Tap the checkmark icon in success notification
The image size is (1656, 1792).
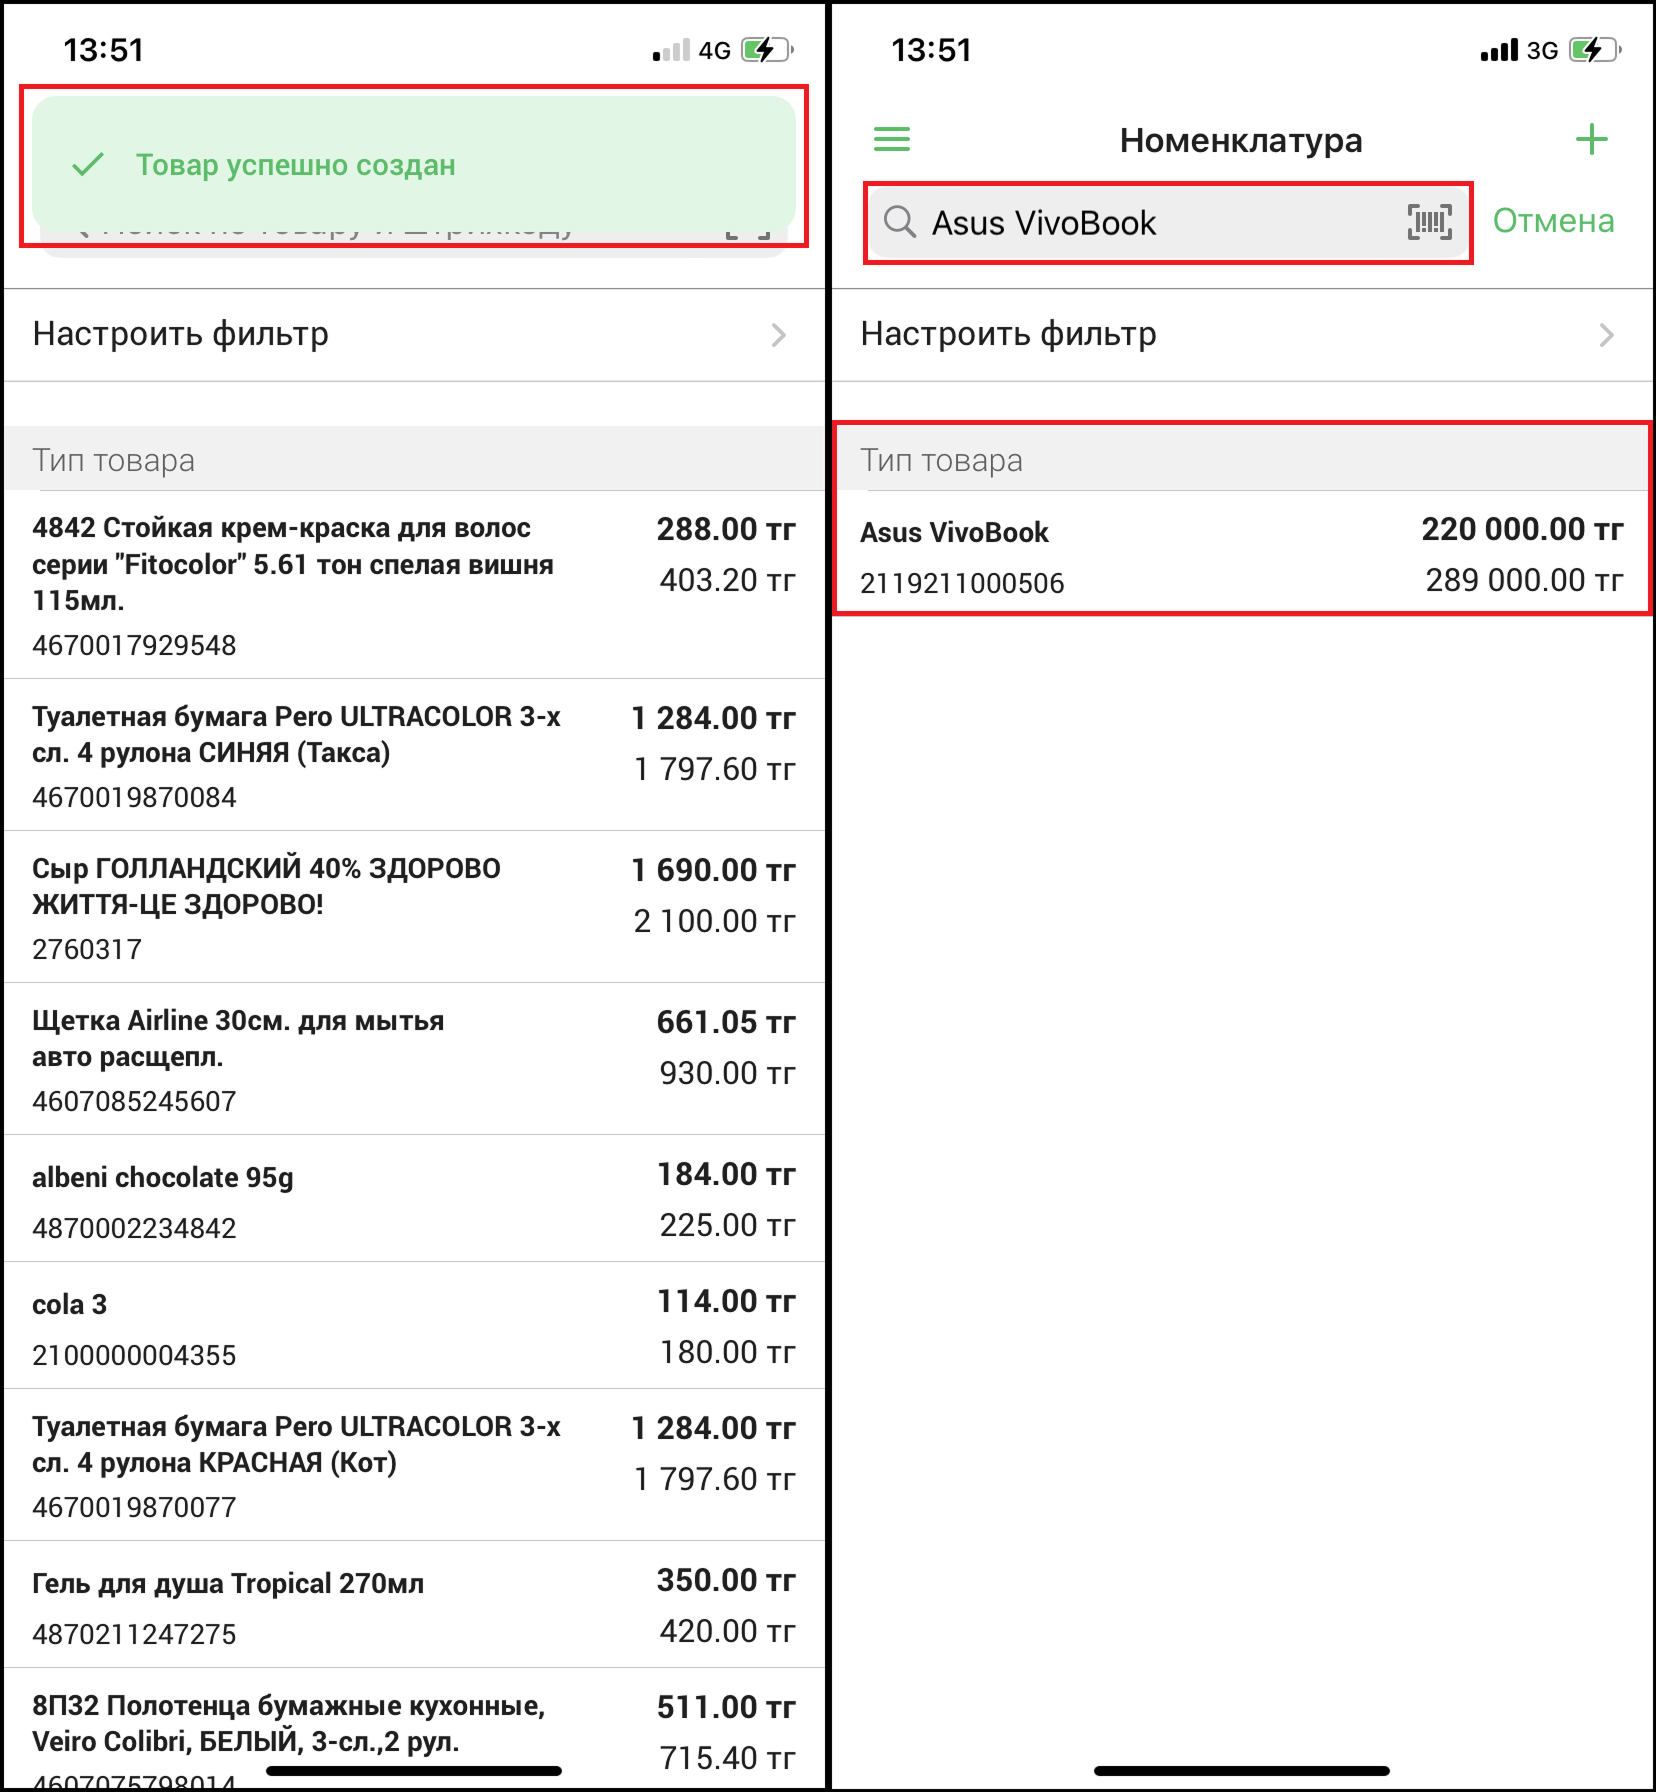click(x=88, y=165)
